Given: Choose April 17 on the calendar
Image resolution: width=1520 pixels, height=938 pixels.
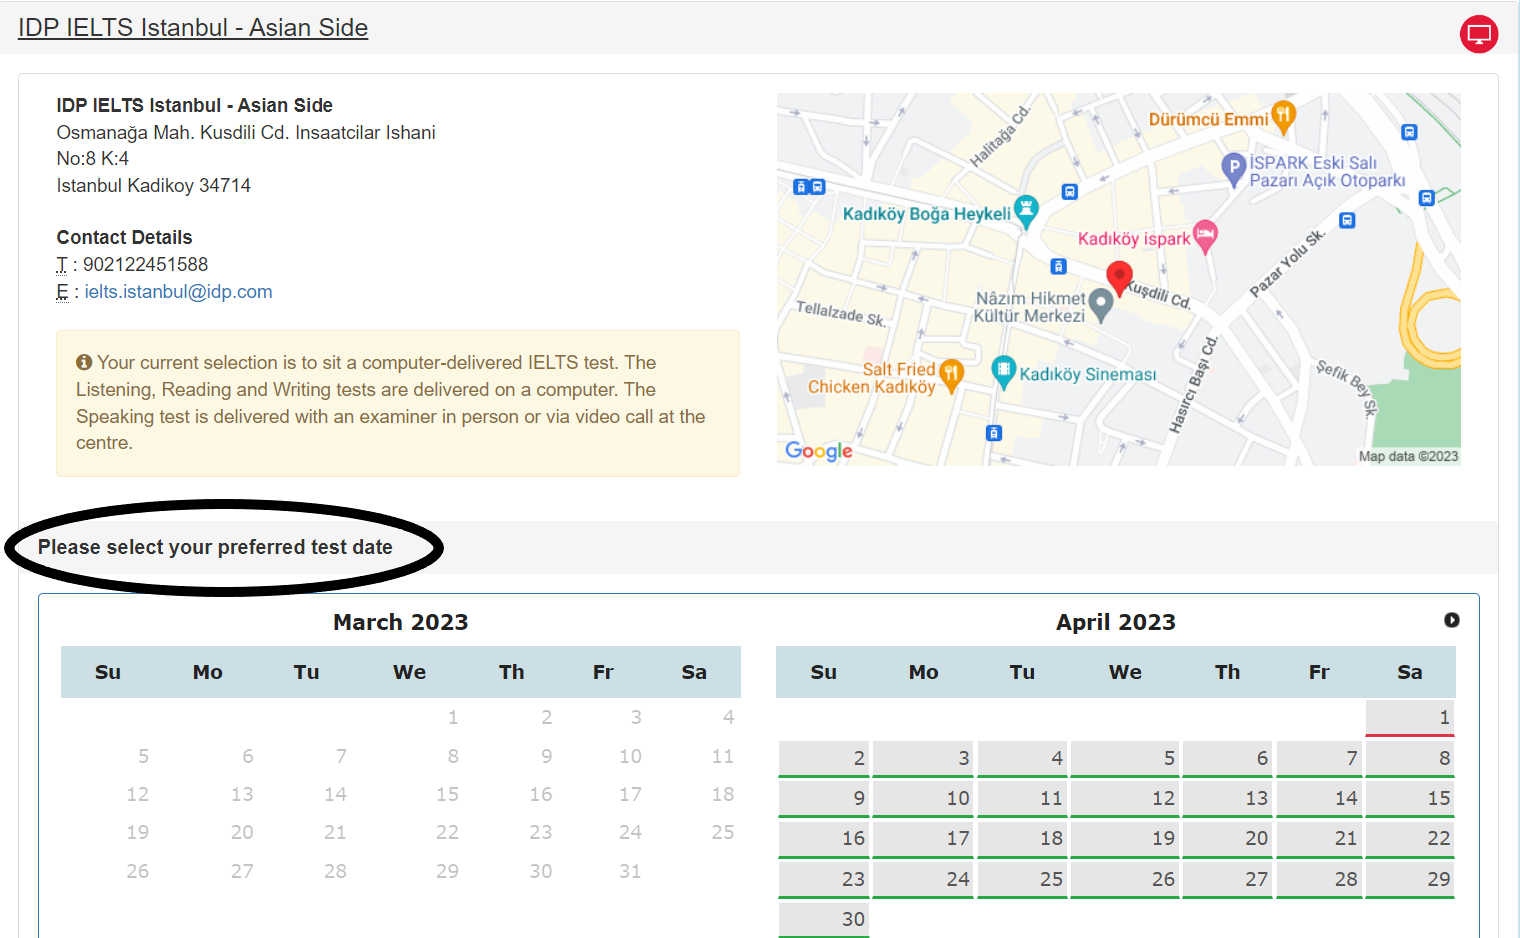Looking at the screenshot, I should point(923,839).
